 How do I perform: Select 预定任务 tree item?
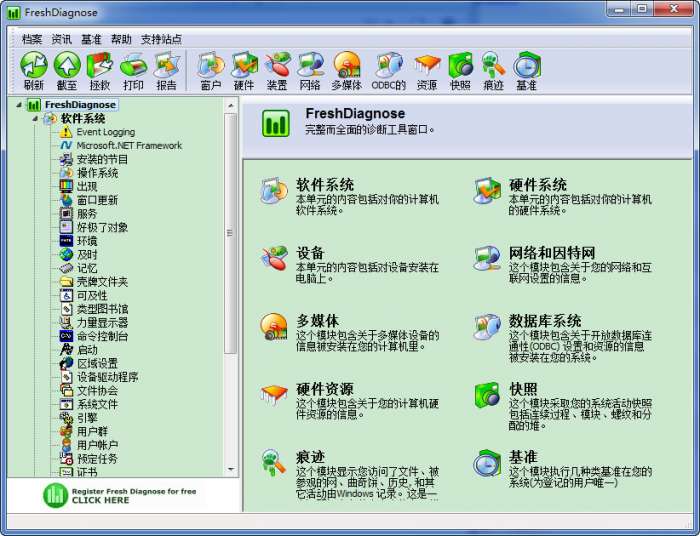tap(98, 459)
